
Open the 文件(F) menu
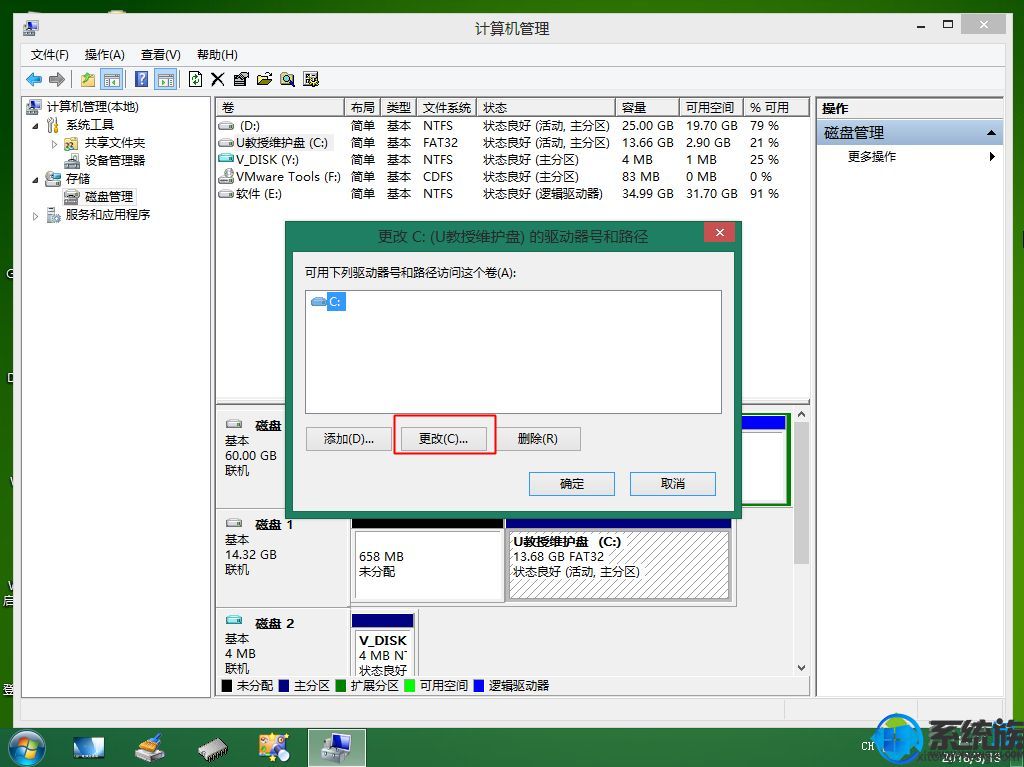[x=50, y=55]
